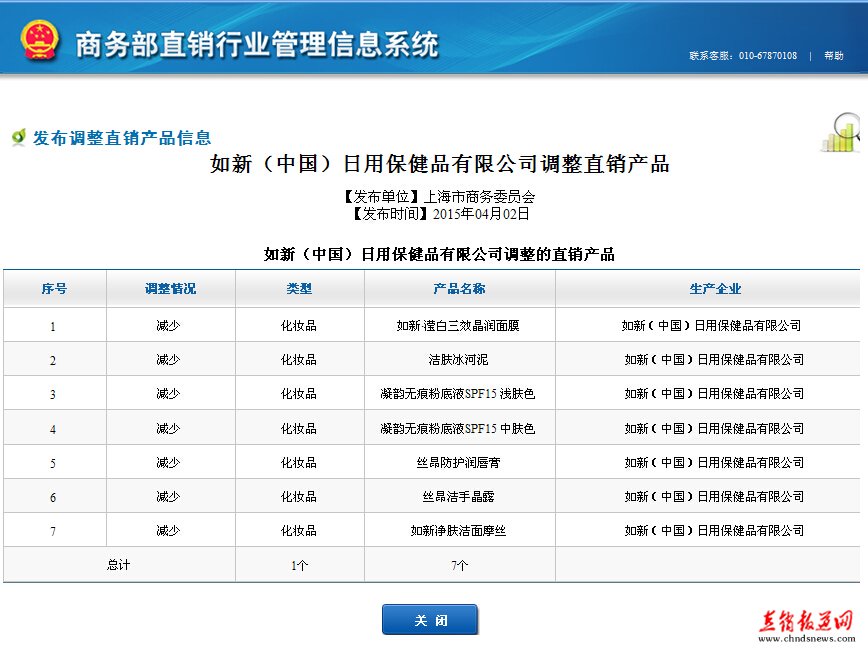Click product name 丝昂防护润唇膏
868x648 pixels.
click(x=458, y=463)
